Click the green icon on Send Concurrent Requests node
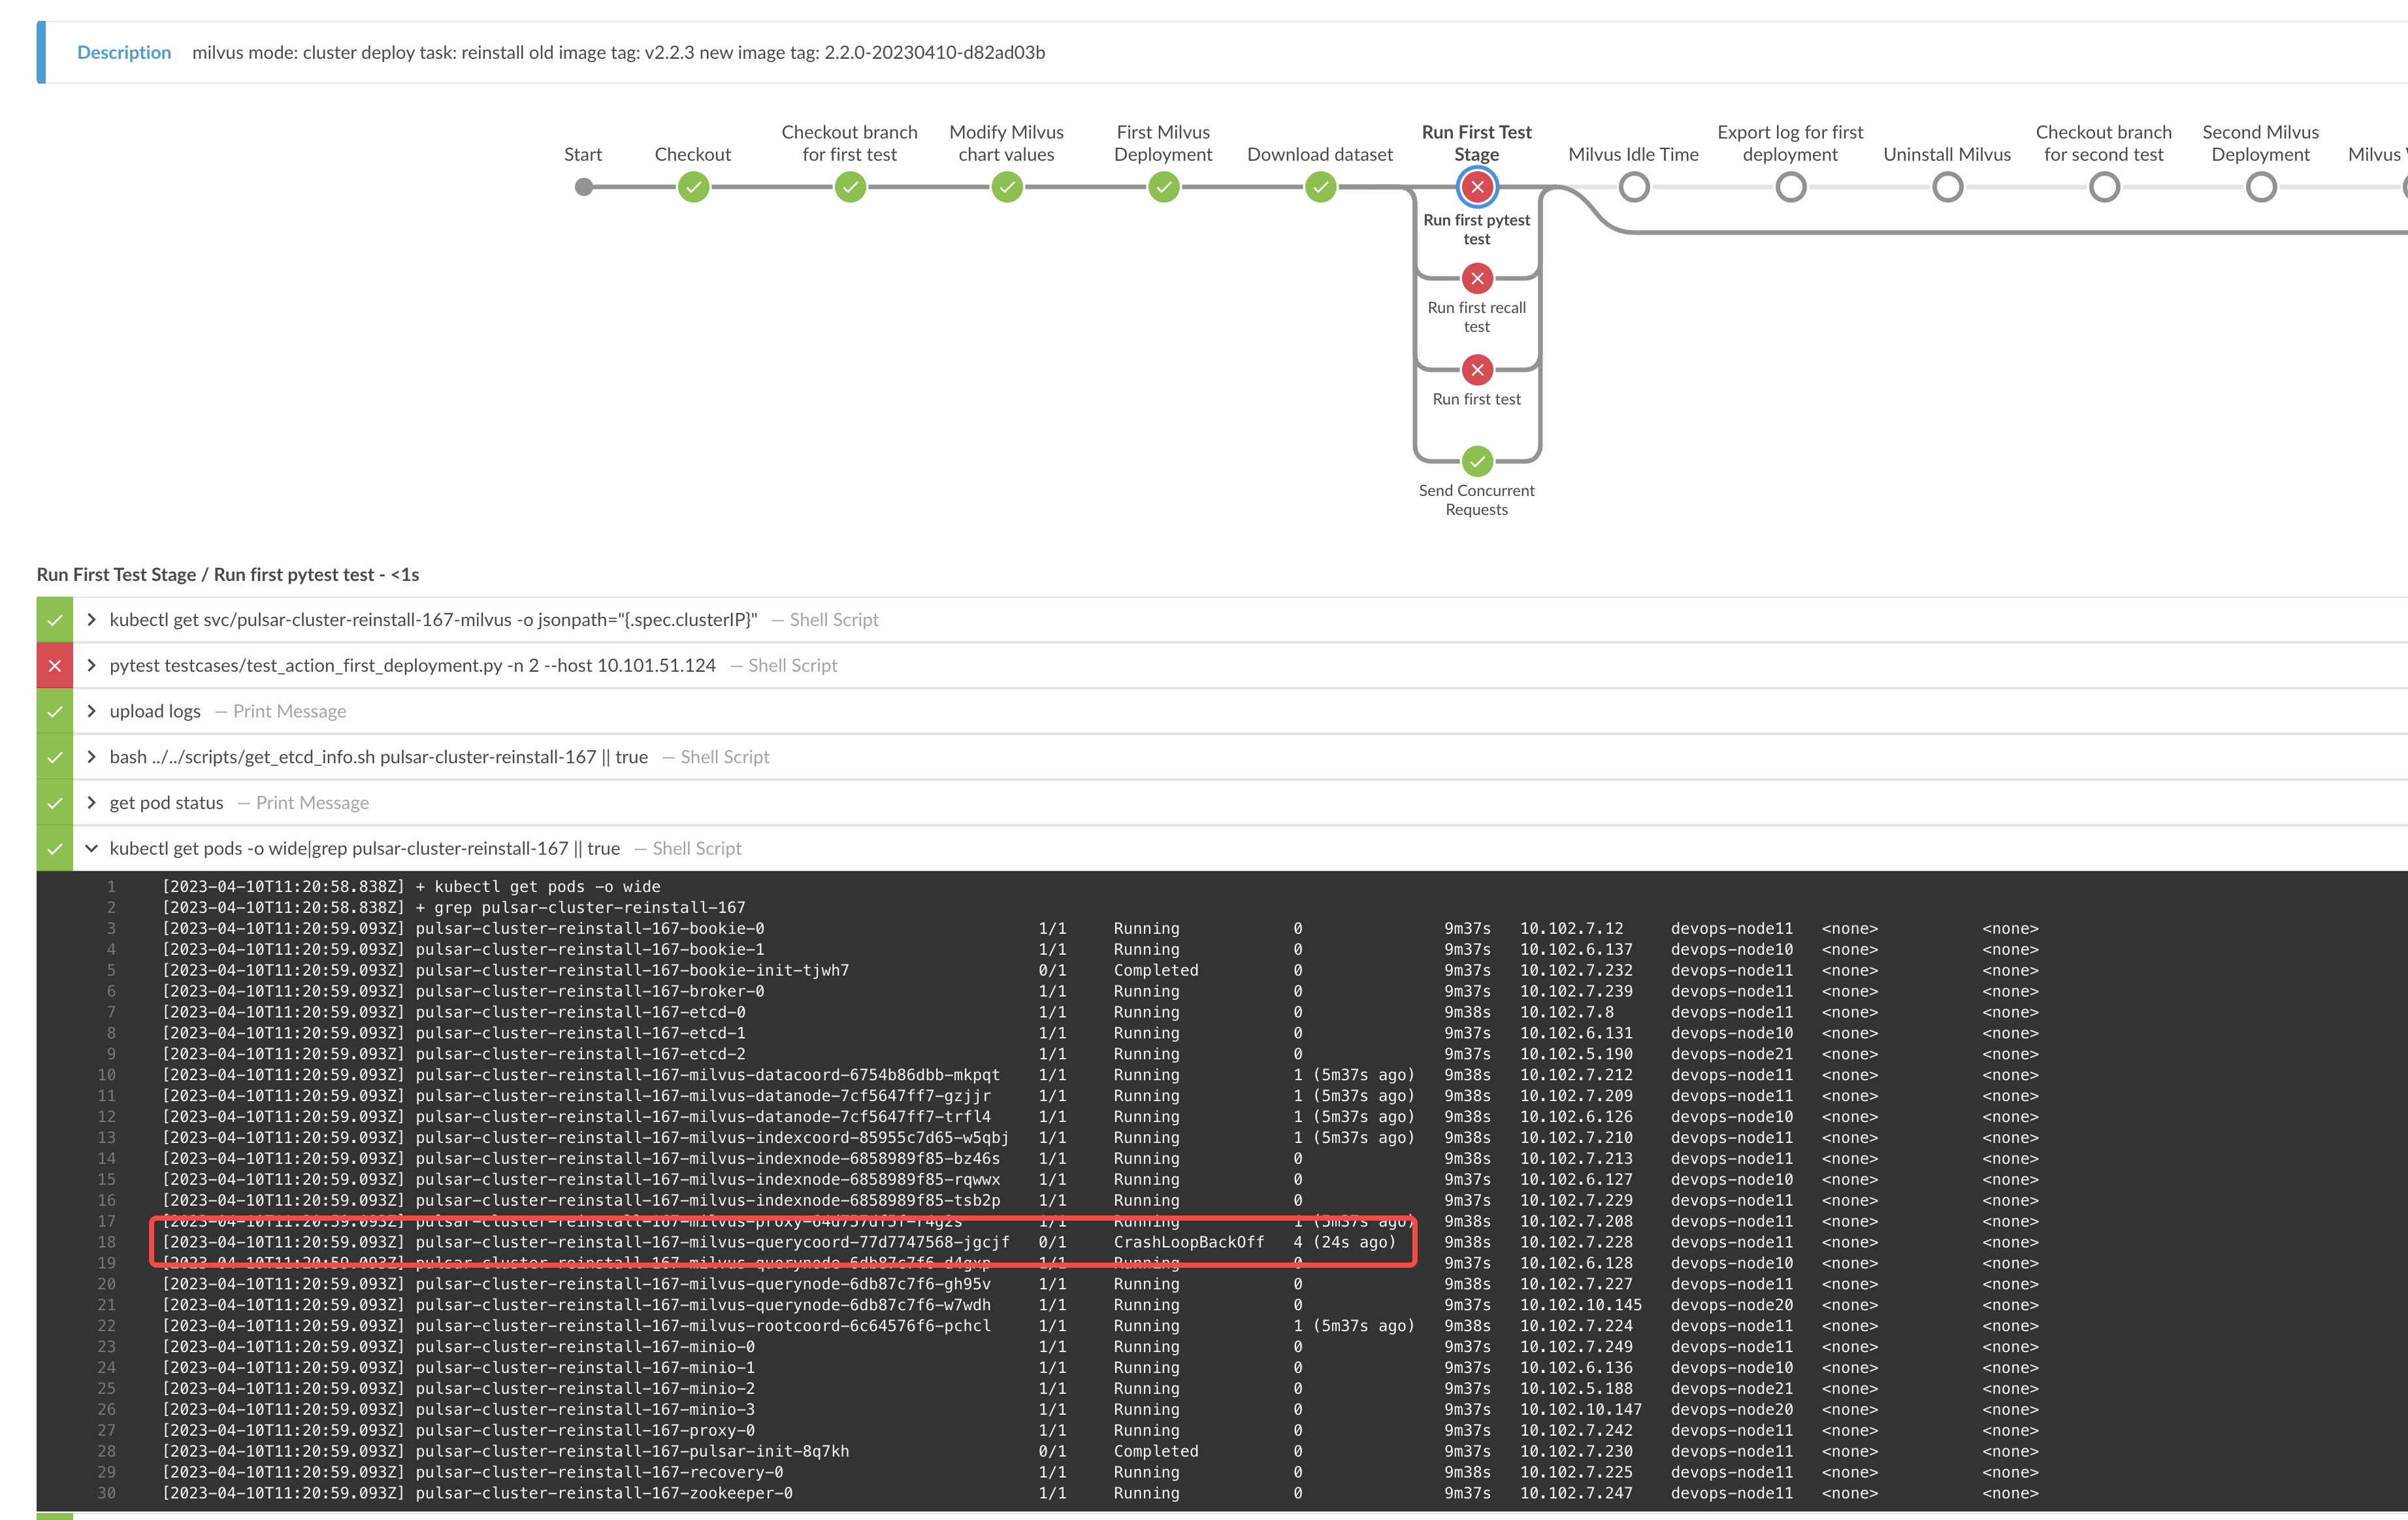The height and width of the screenshot is (1520, 2408). 1477,462
